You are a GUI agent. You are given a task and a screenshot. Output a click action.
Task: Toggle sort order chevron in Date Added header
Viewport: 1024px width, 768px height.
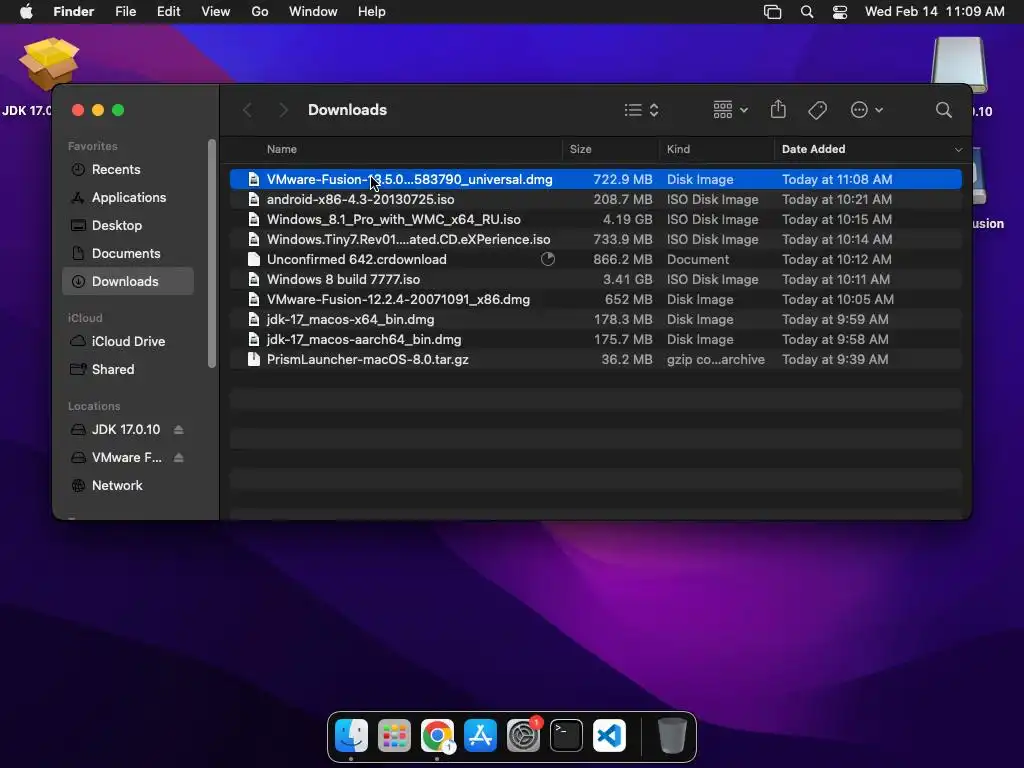click(958, 150)
